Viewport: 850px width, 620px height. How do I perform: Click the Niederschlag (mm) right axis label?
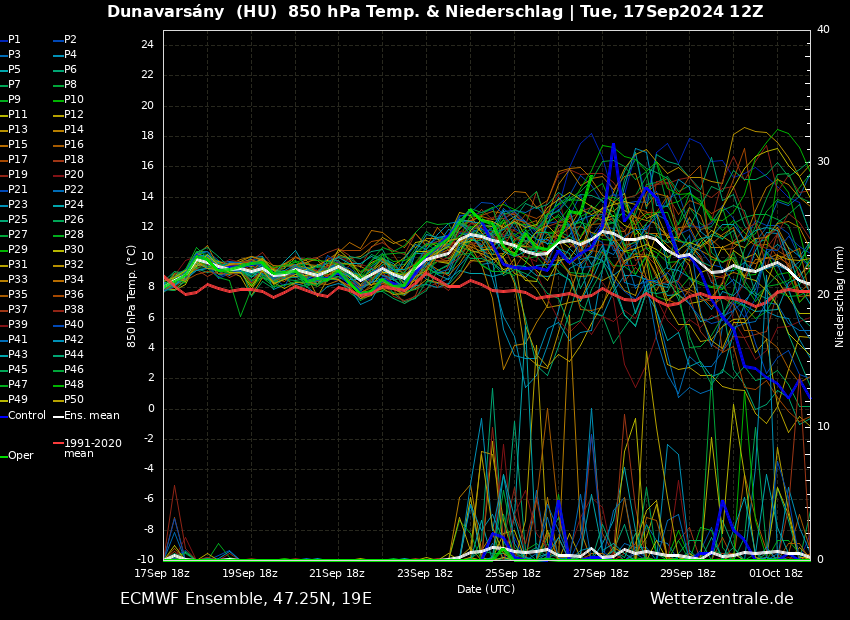pyautogui.click(x=840, y=296)
